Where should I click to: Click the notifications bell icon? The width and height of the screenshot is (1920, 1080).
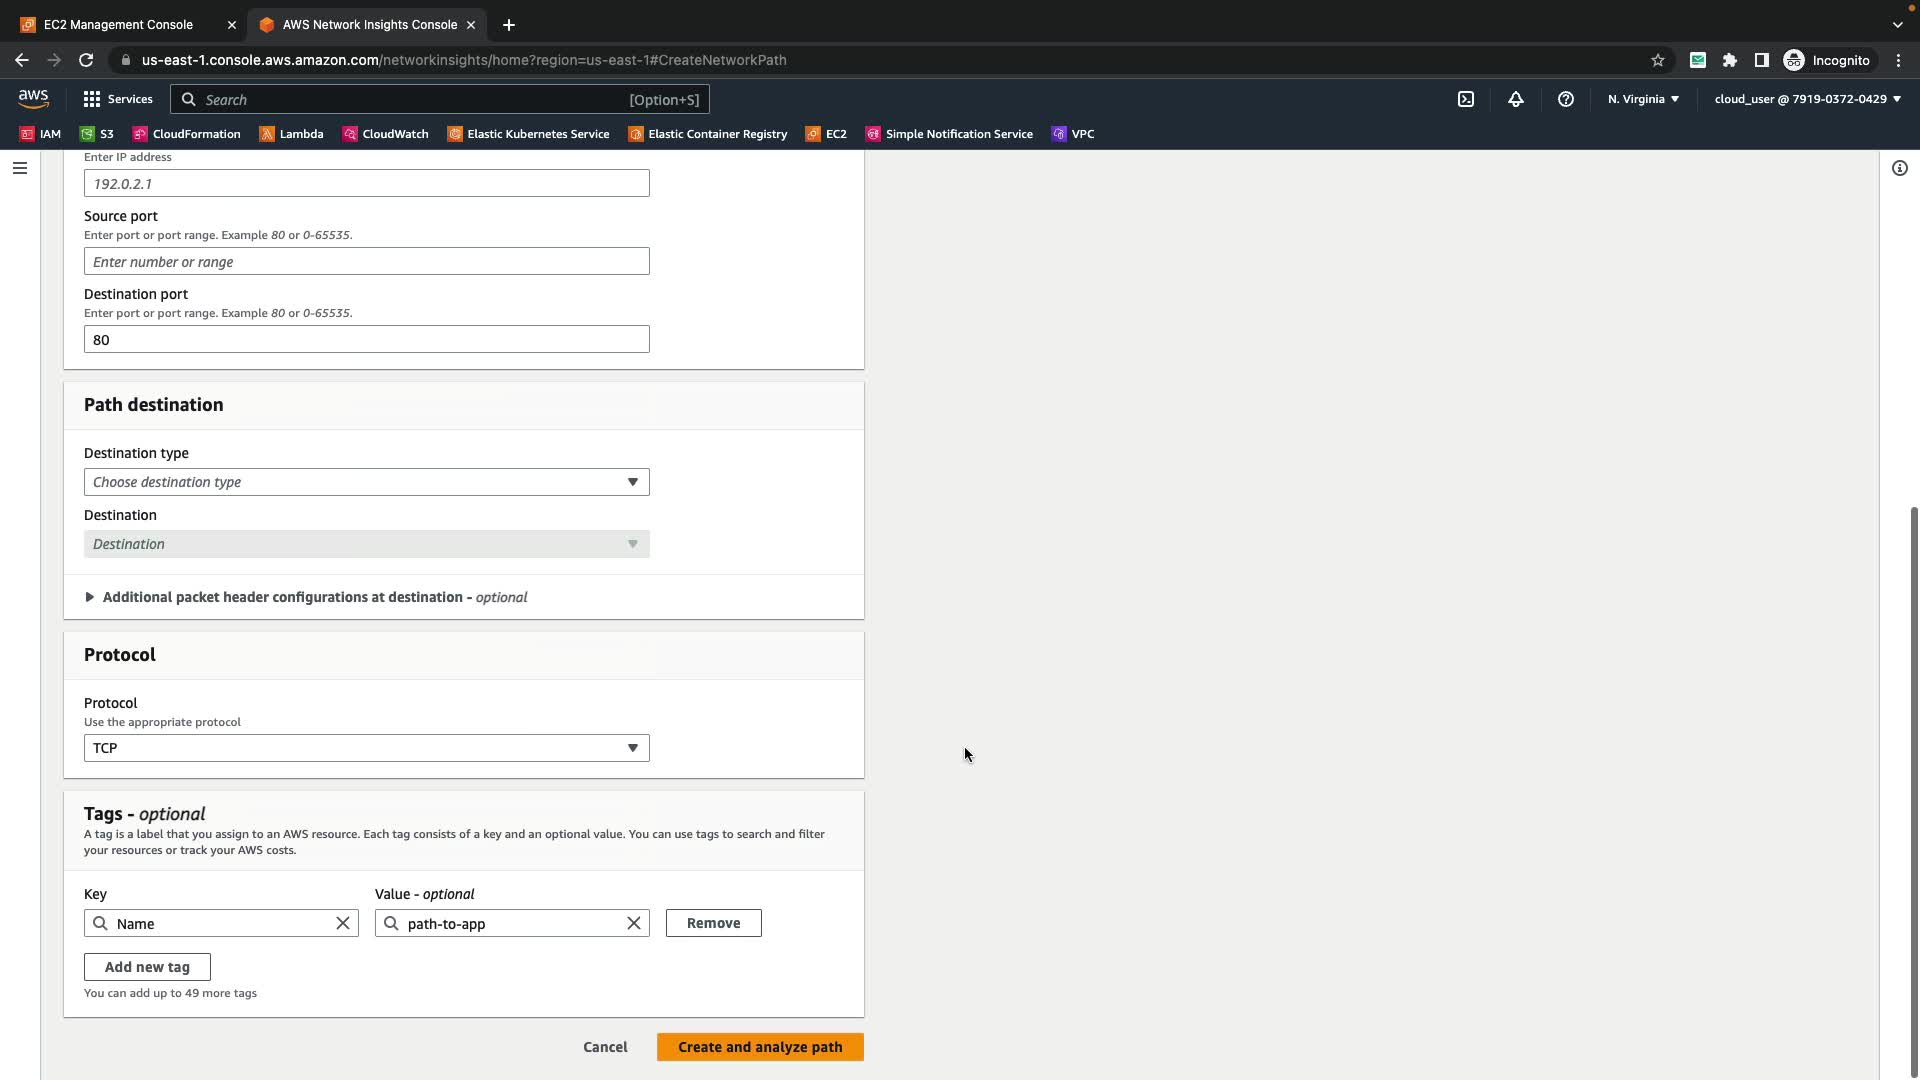pyautogui.click(x=1516, y=99)
